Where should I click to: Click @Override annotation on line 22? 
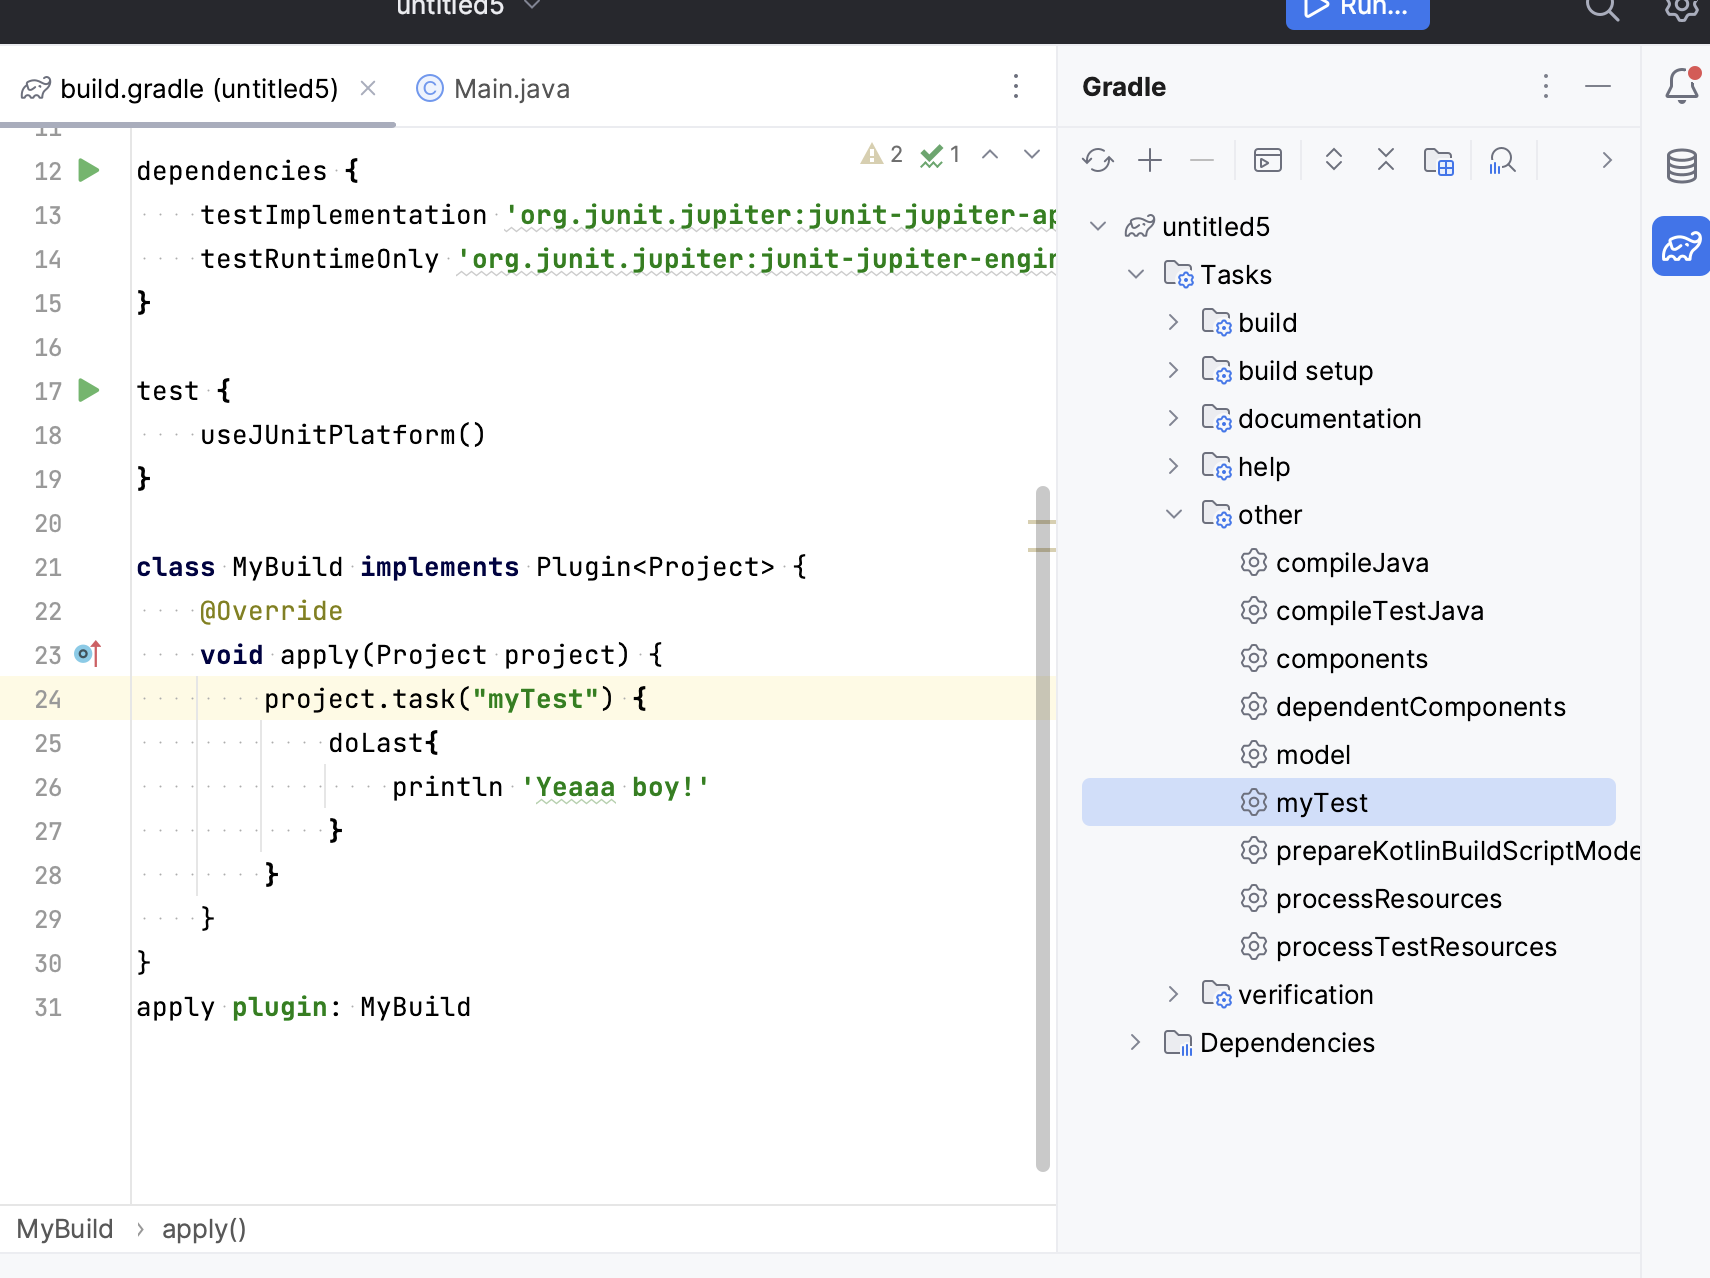point(272,611)
